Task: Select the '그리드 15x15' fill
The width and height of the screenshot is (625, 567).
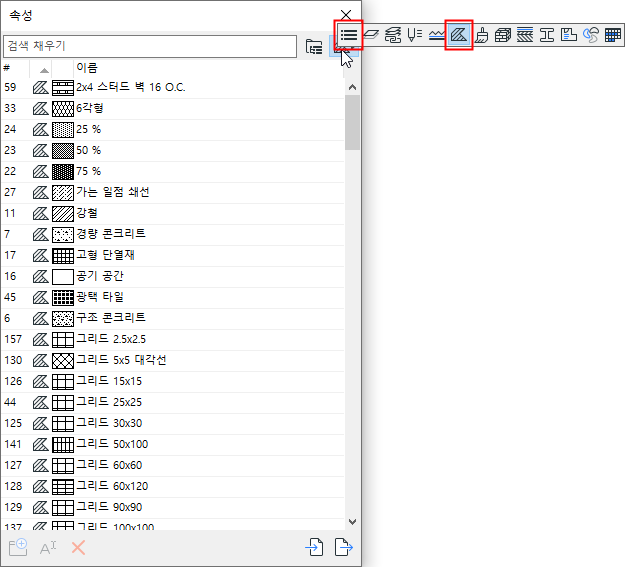Action: [173, 382]
